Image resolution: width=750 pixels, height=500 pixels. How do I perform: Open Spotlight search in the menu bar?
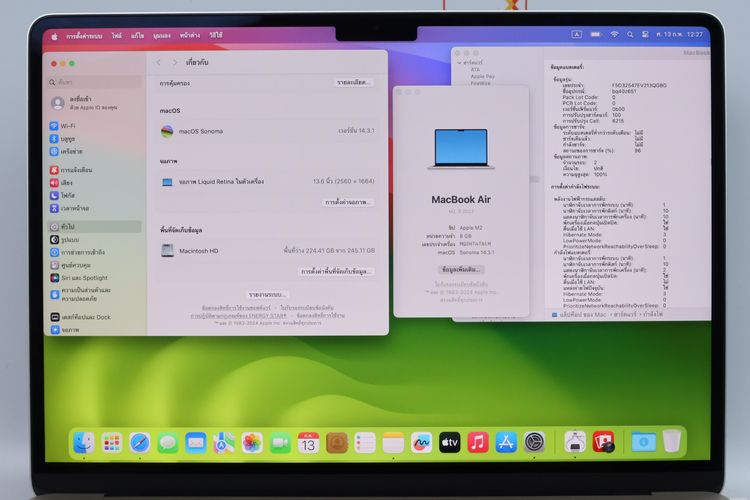(x=630, y=34)
